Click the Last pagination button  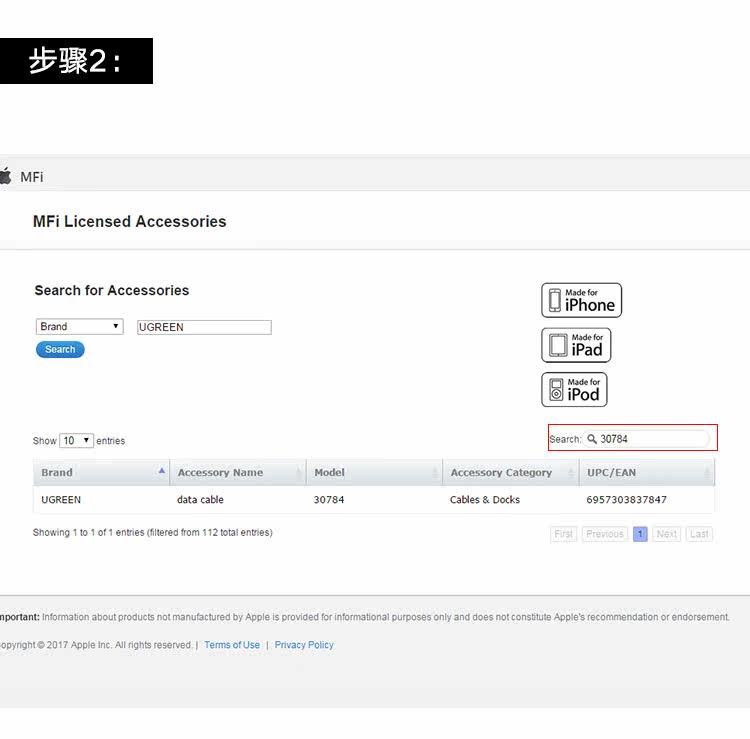point(700,534)
